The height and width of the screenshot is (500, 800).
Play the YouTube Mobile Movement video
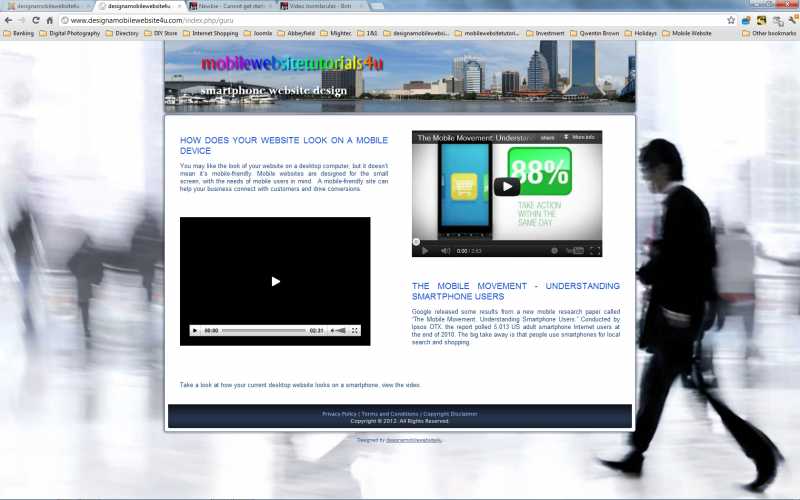click(x=507, y=187)
